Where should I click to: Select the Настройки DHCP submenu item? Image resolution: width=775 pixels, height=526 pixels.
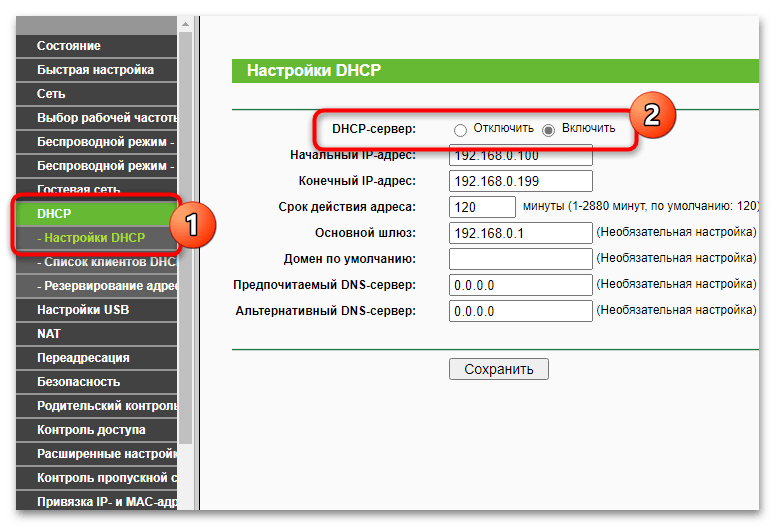point(96,238)
